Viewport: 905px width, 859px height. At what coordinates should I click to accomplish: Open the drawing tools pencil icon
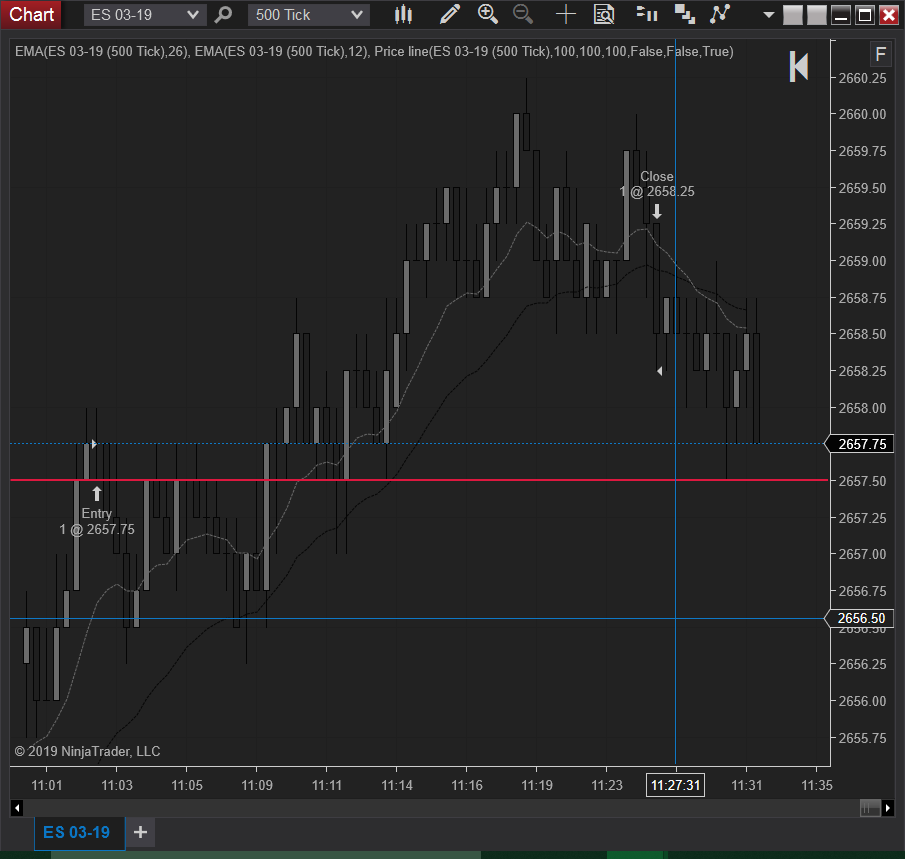(x=450, y=14)
